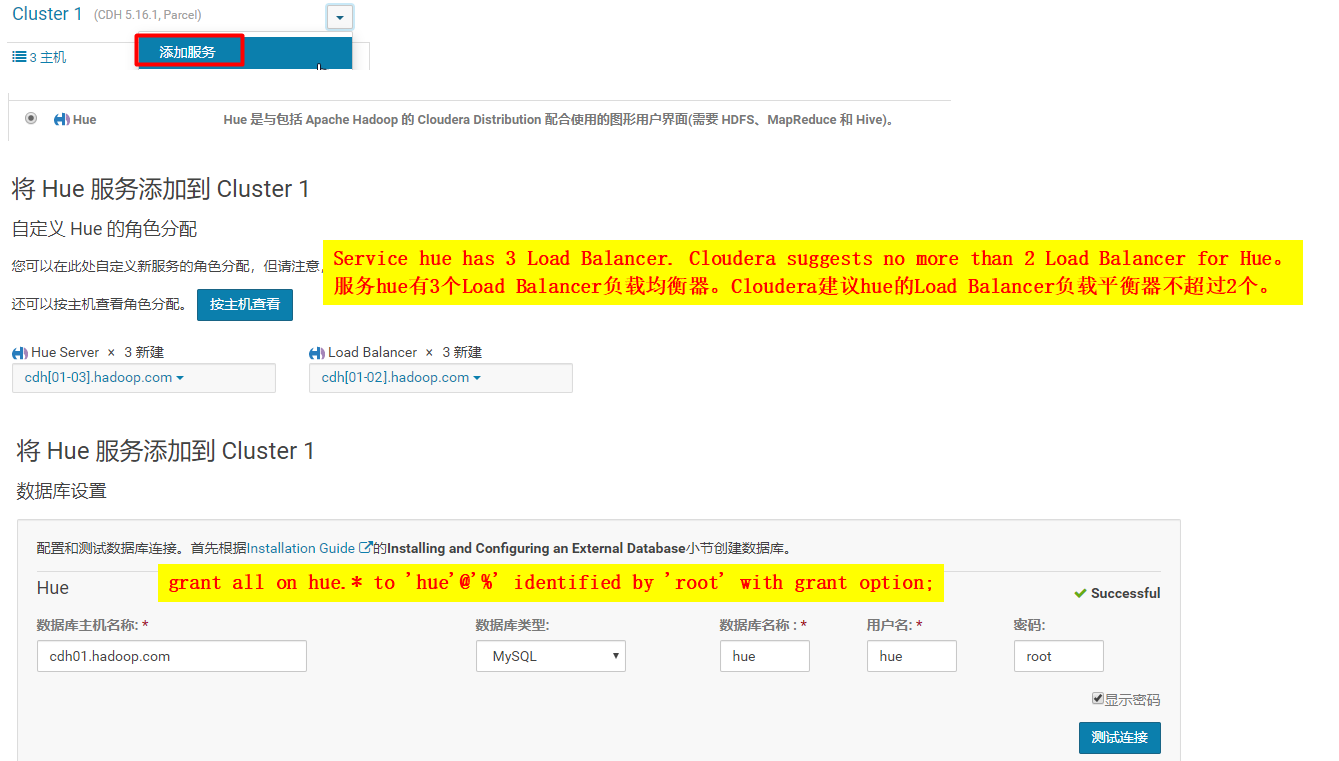Open the 数据库类型 MySQL dropdown
The height and width of the screenshot is (761, 1339).
(550, 657)
